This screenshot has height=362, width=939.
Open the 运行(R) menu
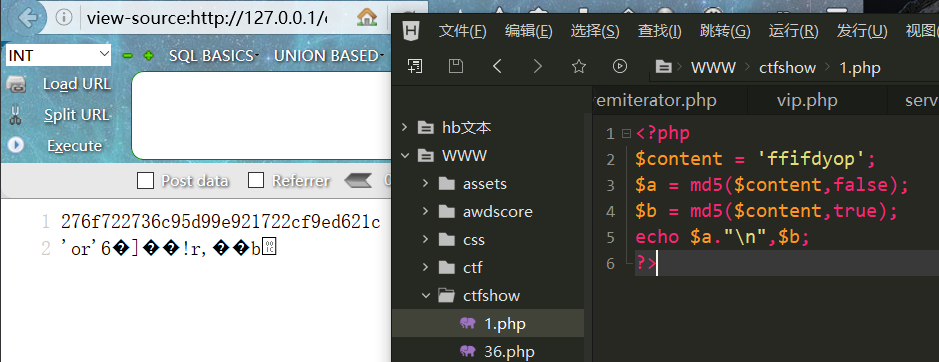tap(793, 31)
